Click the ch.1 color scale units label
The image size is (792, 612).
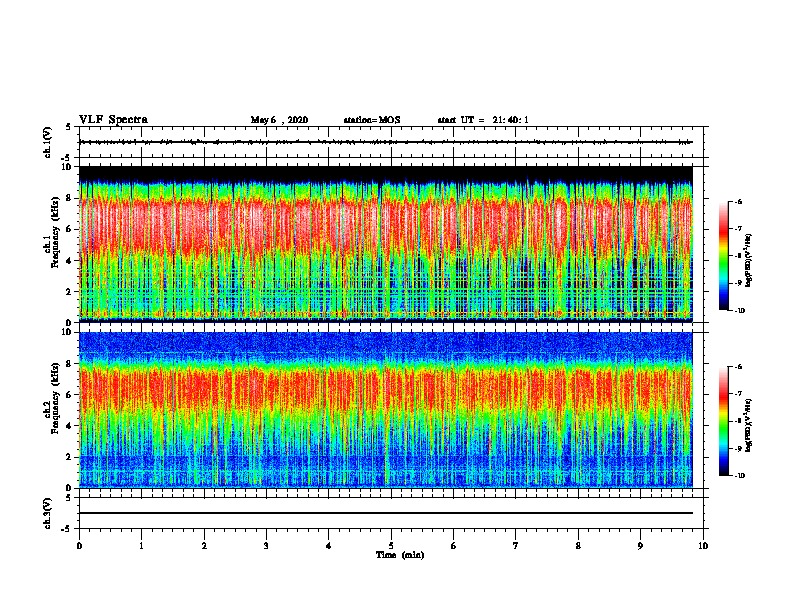point(748,260)
